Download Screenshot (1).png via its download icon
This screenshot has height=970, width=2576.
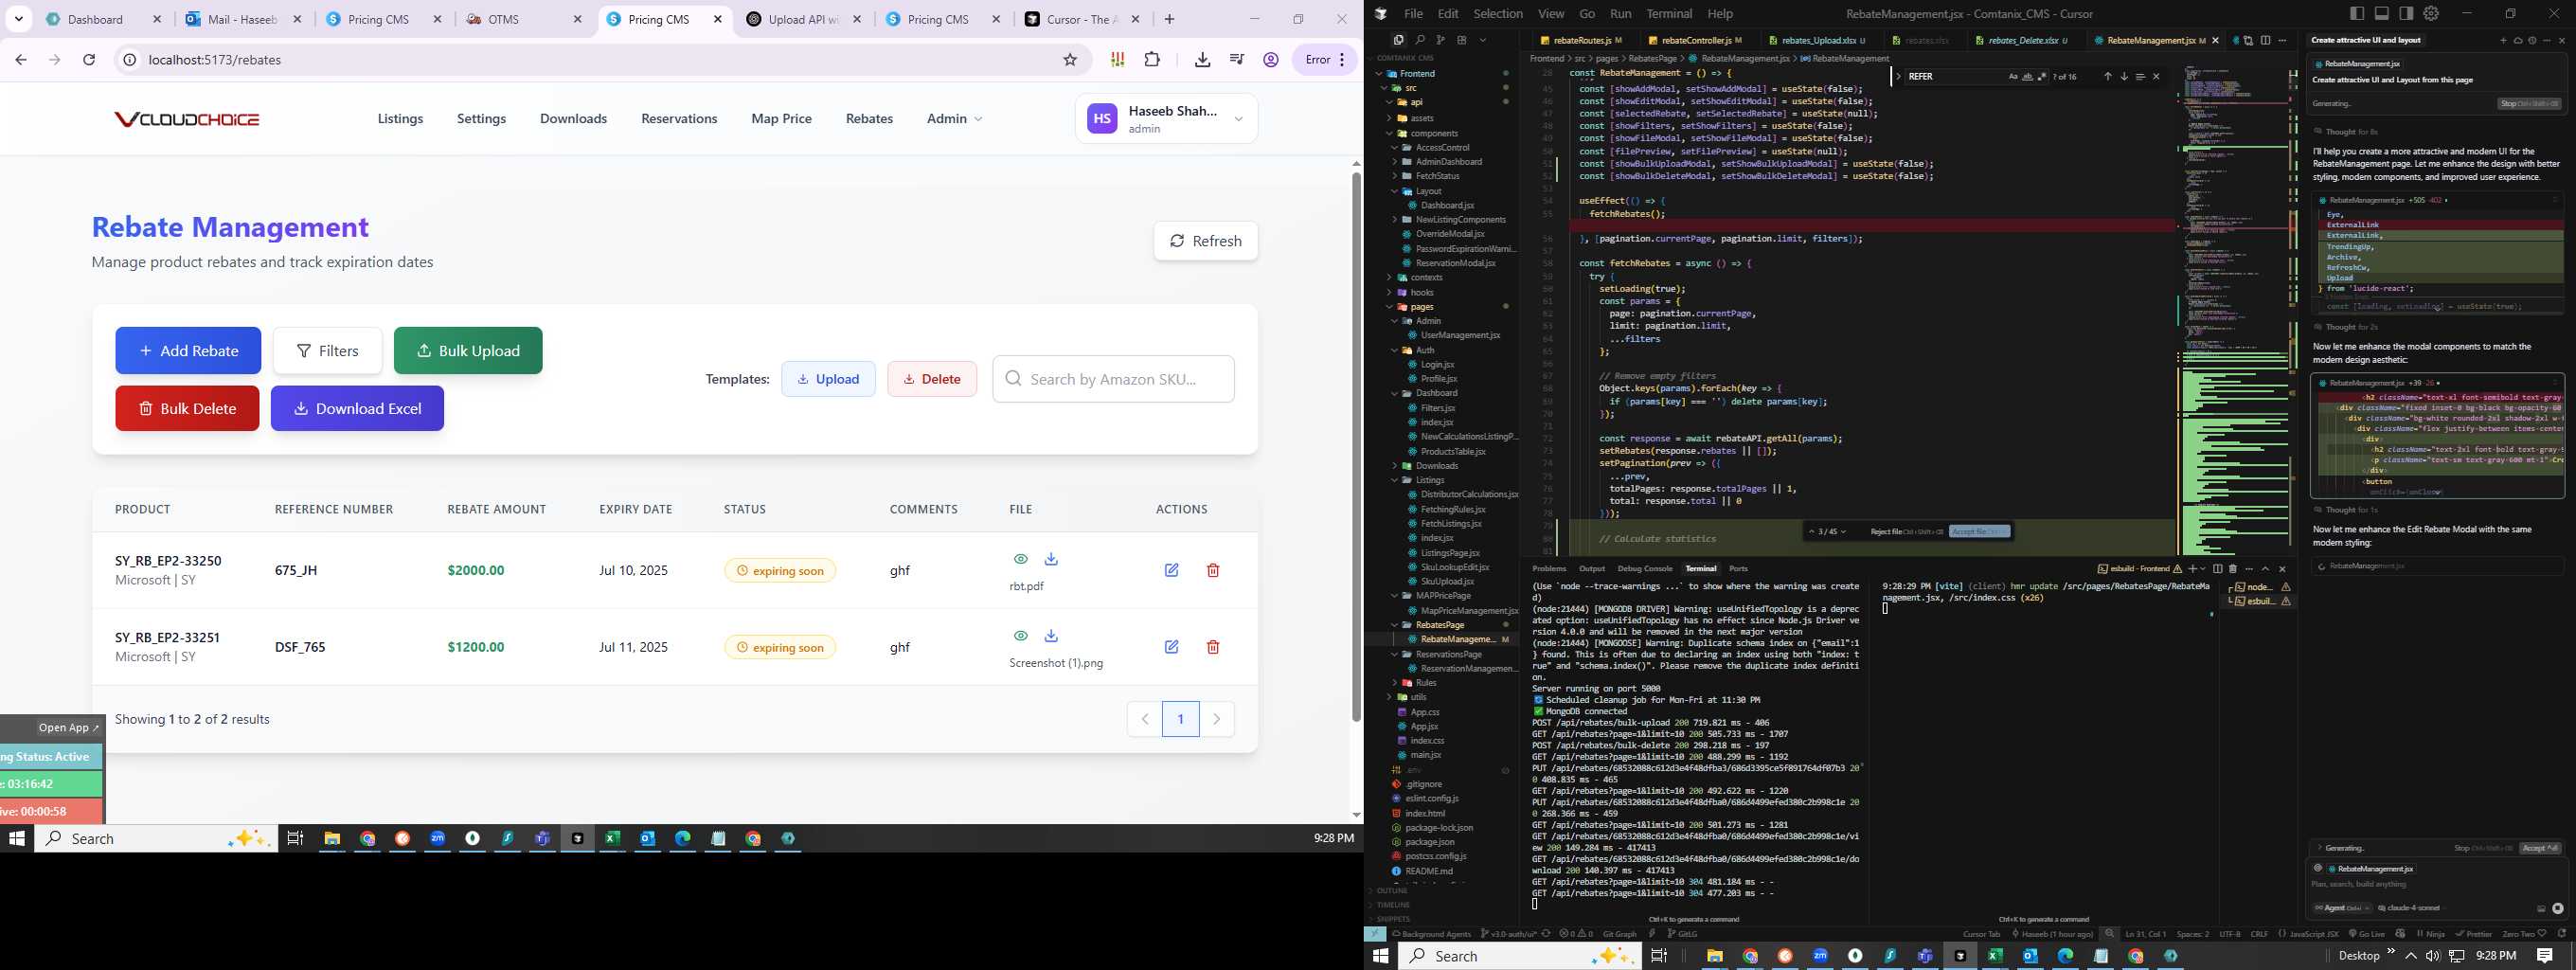1051,636
